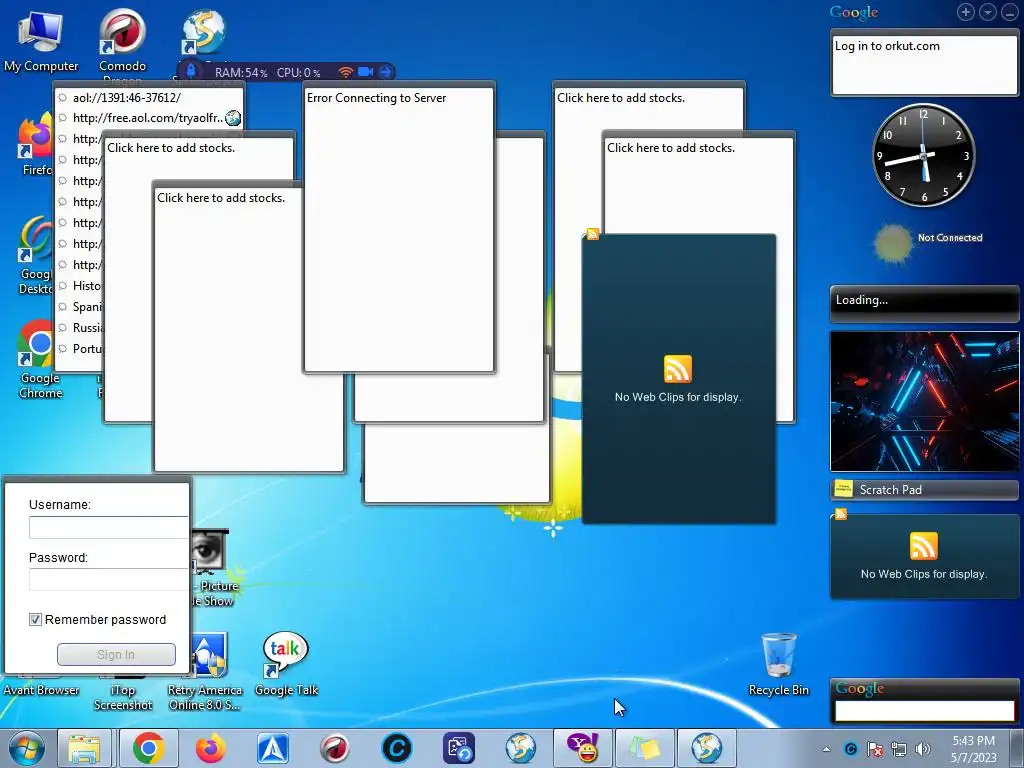Click the Loading... gadget in sidebar

924,303
